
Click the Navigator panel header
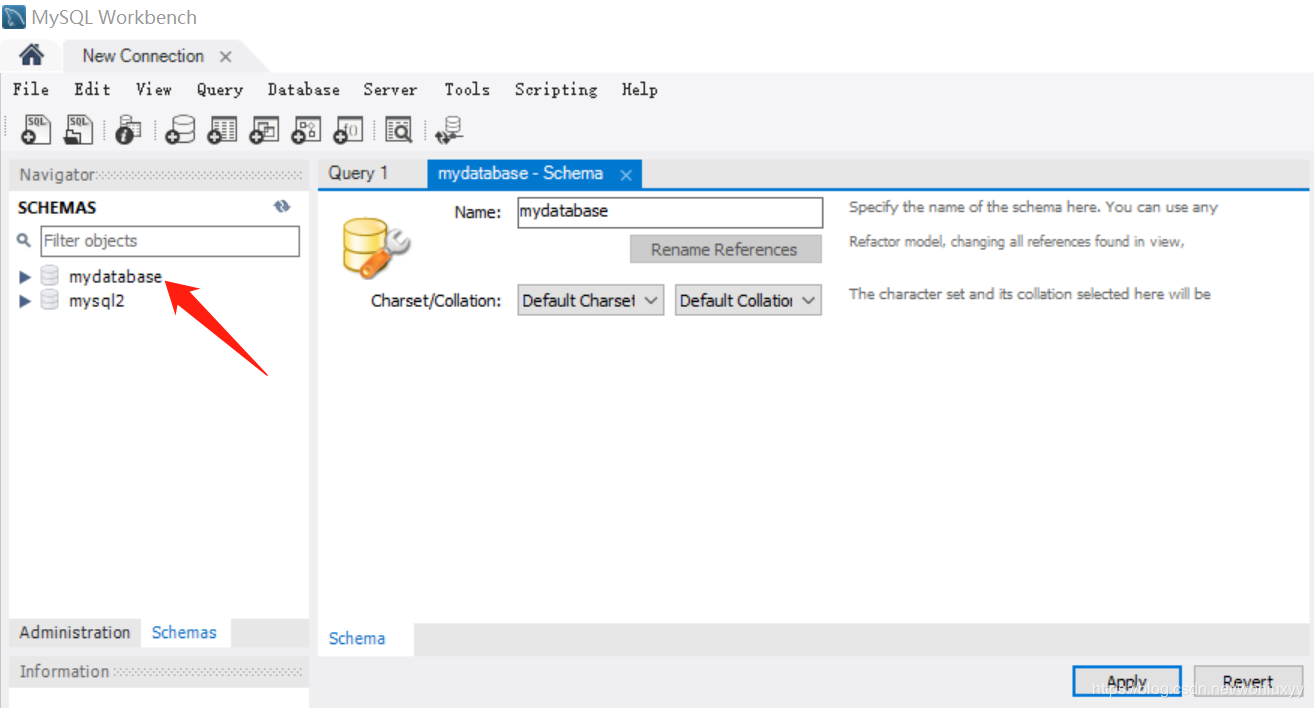click(x=159, y=174)
